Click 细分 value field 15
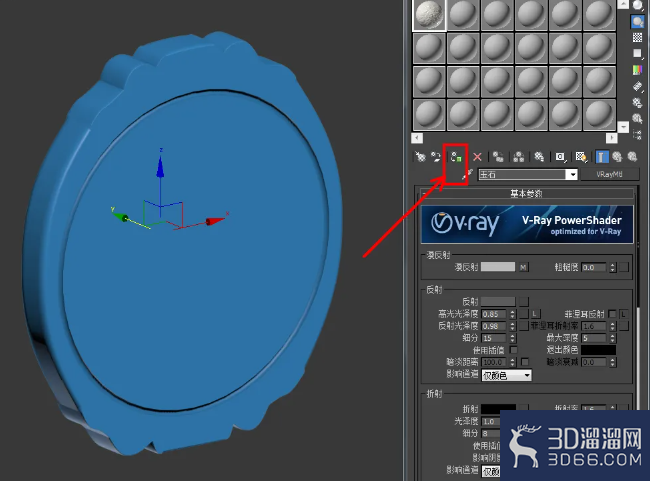The height and width of the screenshot is (481, 650). (494, 338)
